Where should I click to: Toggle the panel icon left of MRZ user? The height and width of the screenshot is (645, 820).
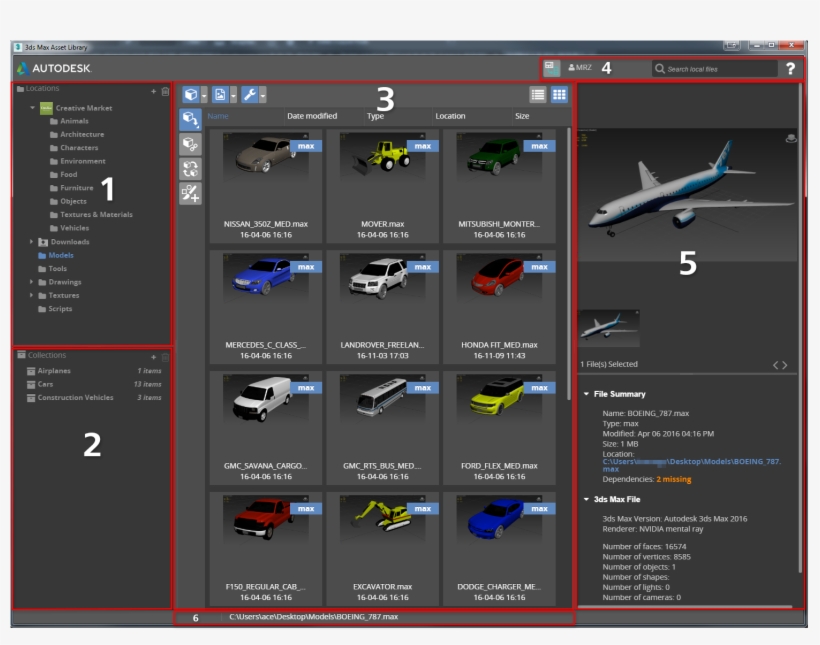(552, 68)
